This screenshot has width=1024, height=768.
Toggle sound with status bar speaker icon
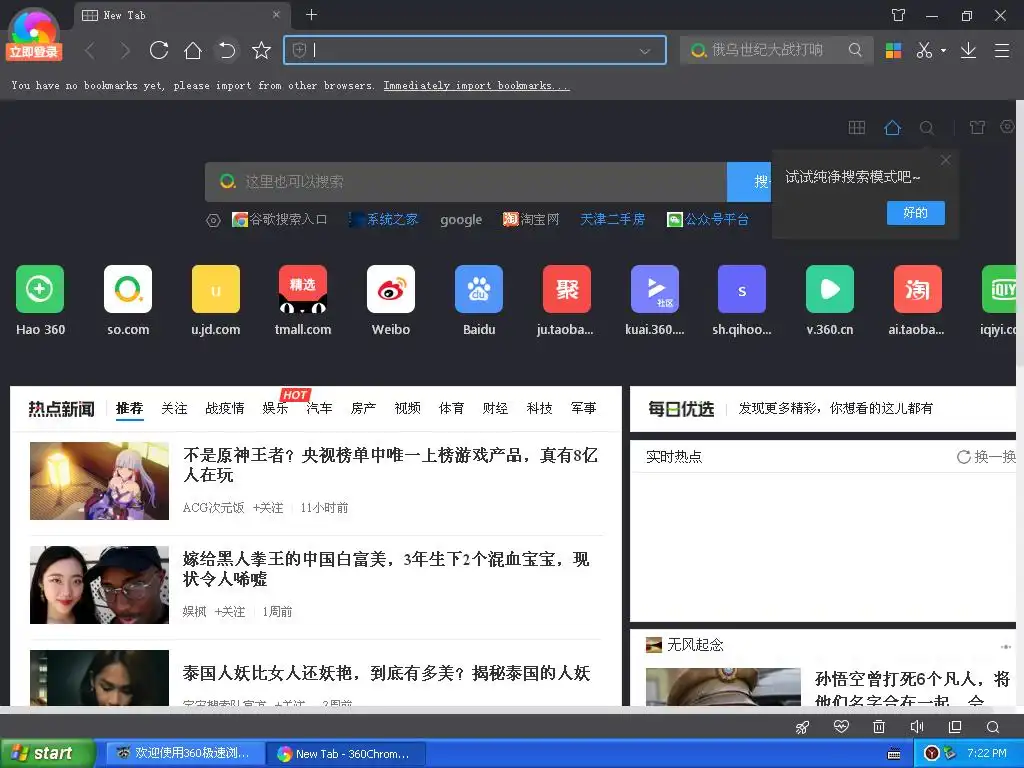[x=916, y=727]
